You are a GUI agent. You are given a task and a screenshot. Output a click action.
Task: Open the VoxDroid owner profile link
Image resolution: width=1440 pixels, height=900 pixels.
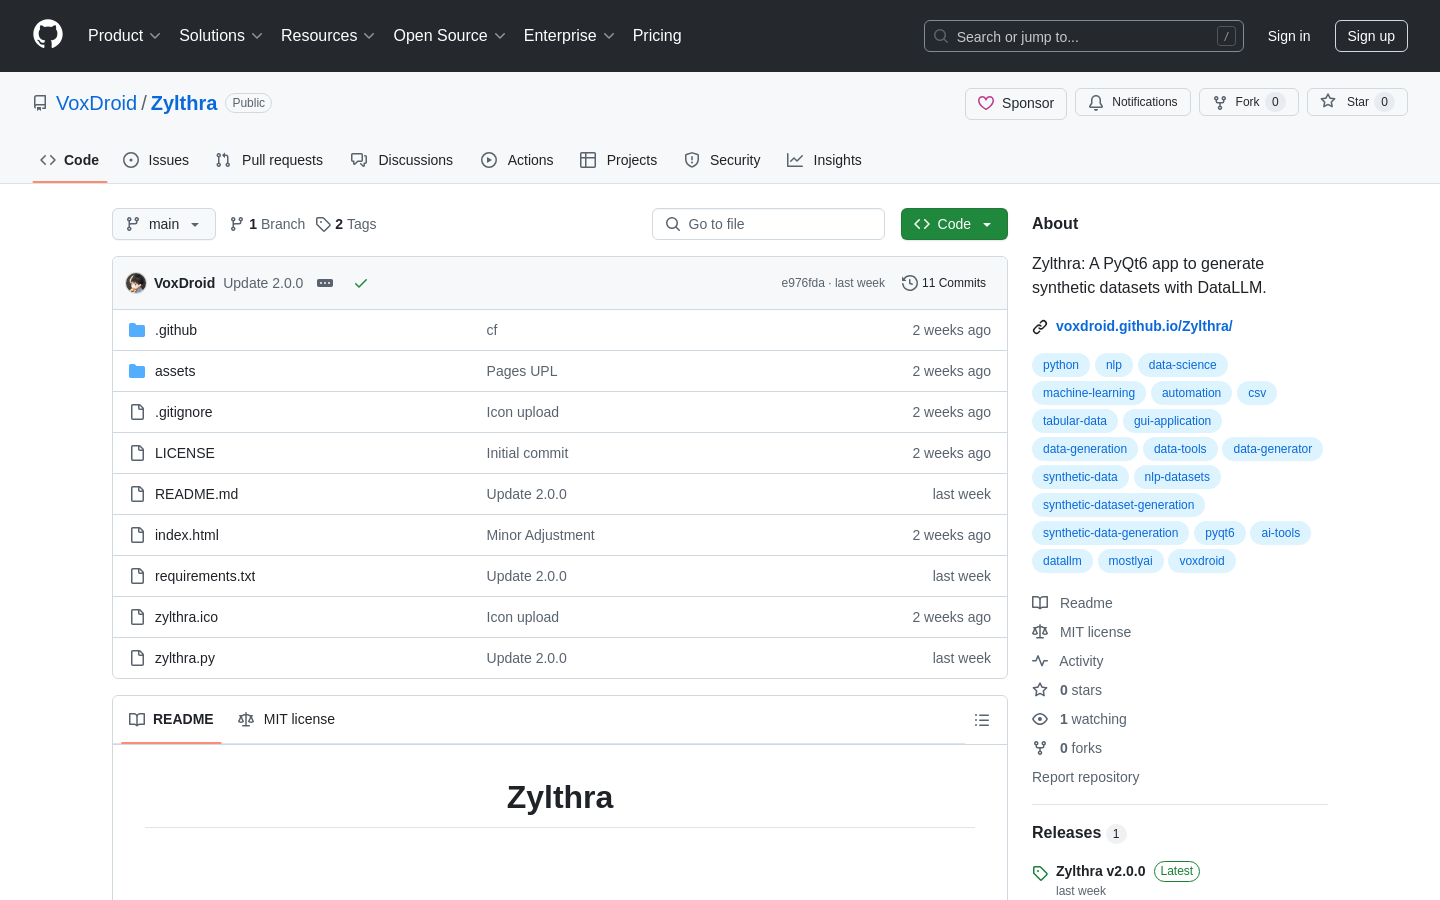(x=96, y=103)
